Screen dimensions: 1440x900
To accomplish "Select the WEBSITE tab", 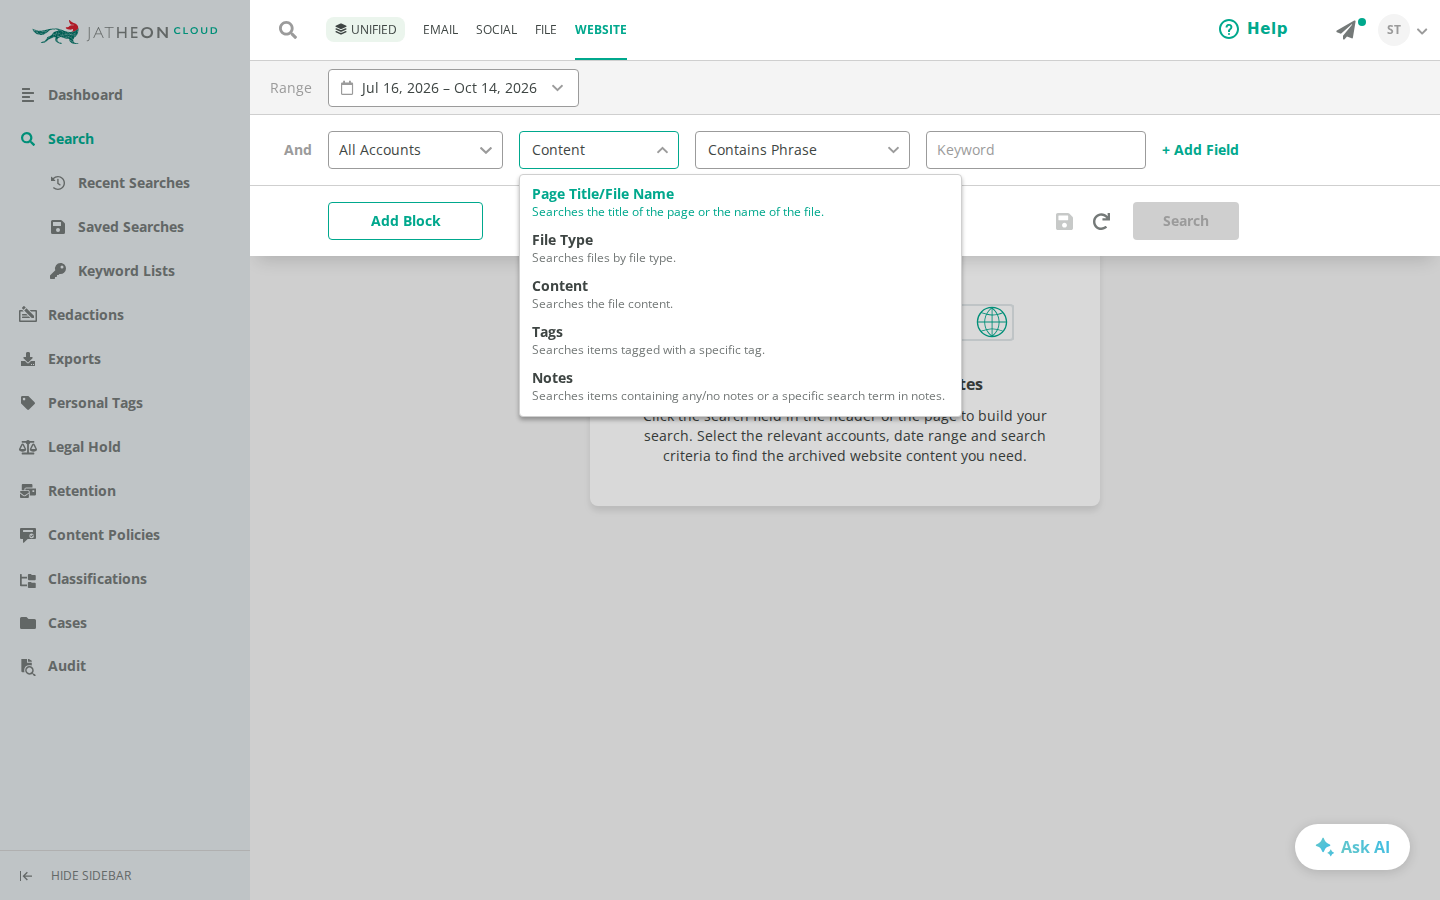I will coord(601,30).
